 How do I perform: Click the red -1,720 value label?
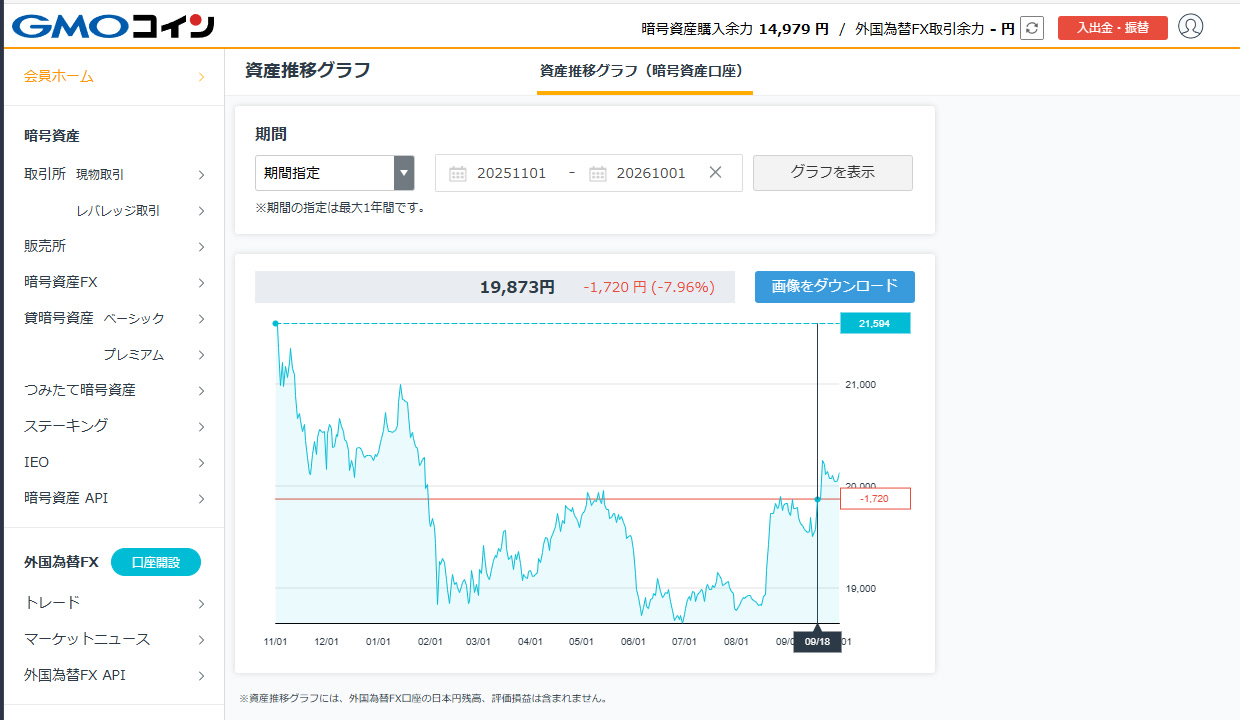(875, 498)
